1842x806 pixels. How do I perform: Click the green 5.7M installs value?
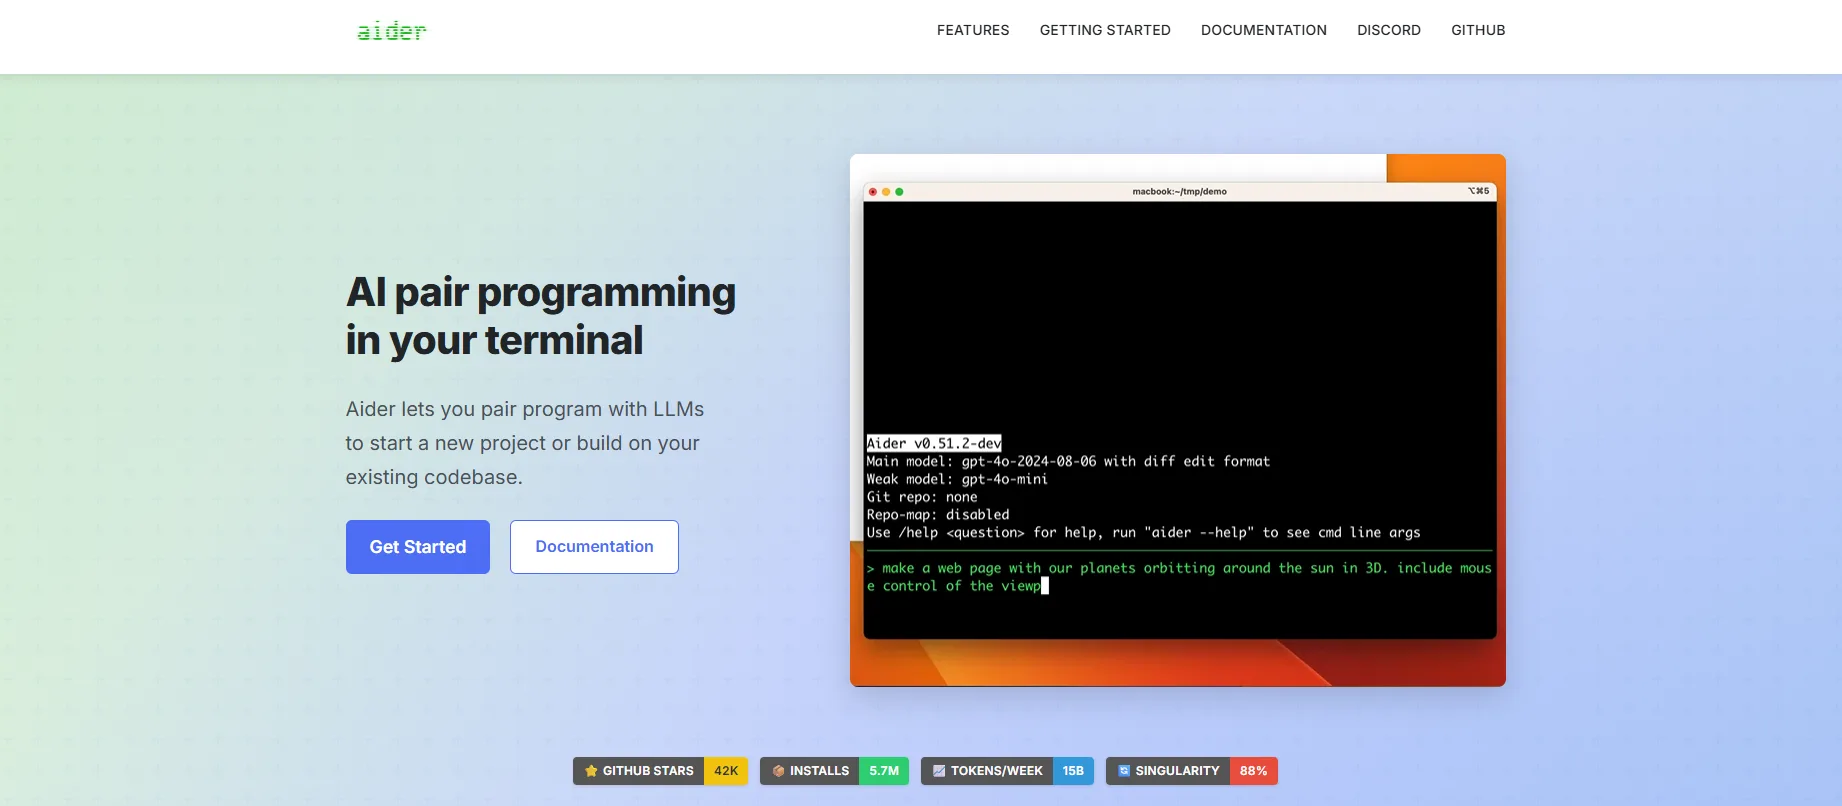(x=884, y=771)
